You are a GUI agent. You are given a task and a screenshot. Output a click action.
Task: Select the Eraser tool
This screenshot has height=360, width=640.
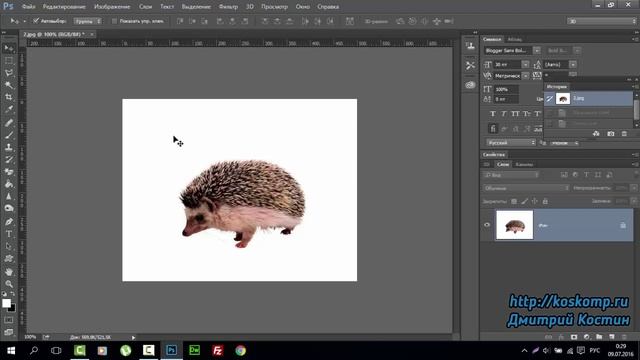[x=9, y=172]
